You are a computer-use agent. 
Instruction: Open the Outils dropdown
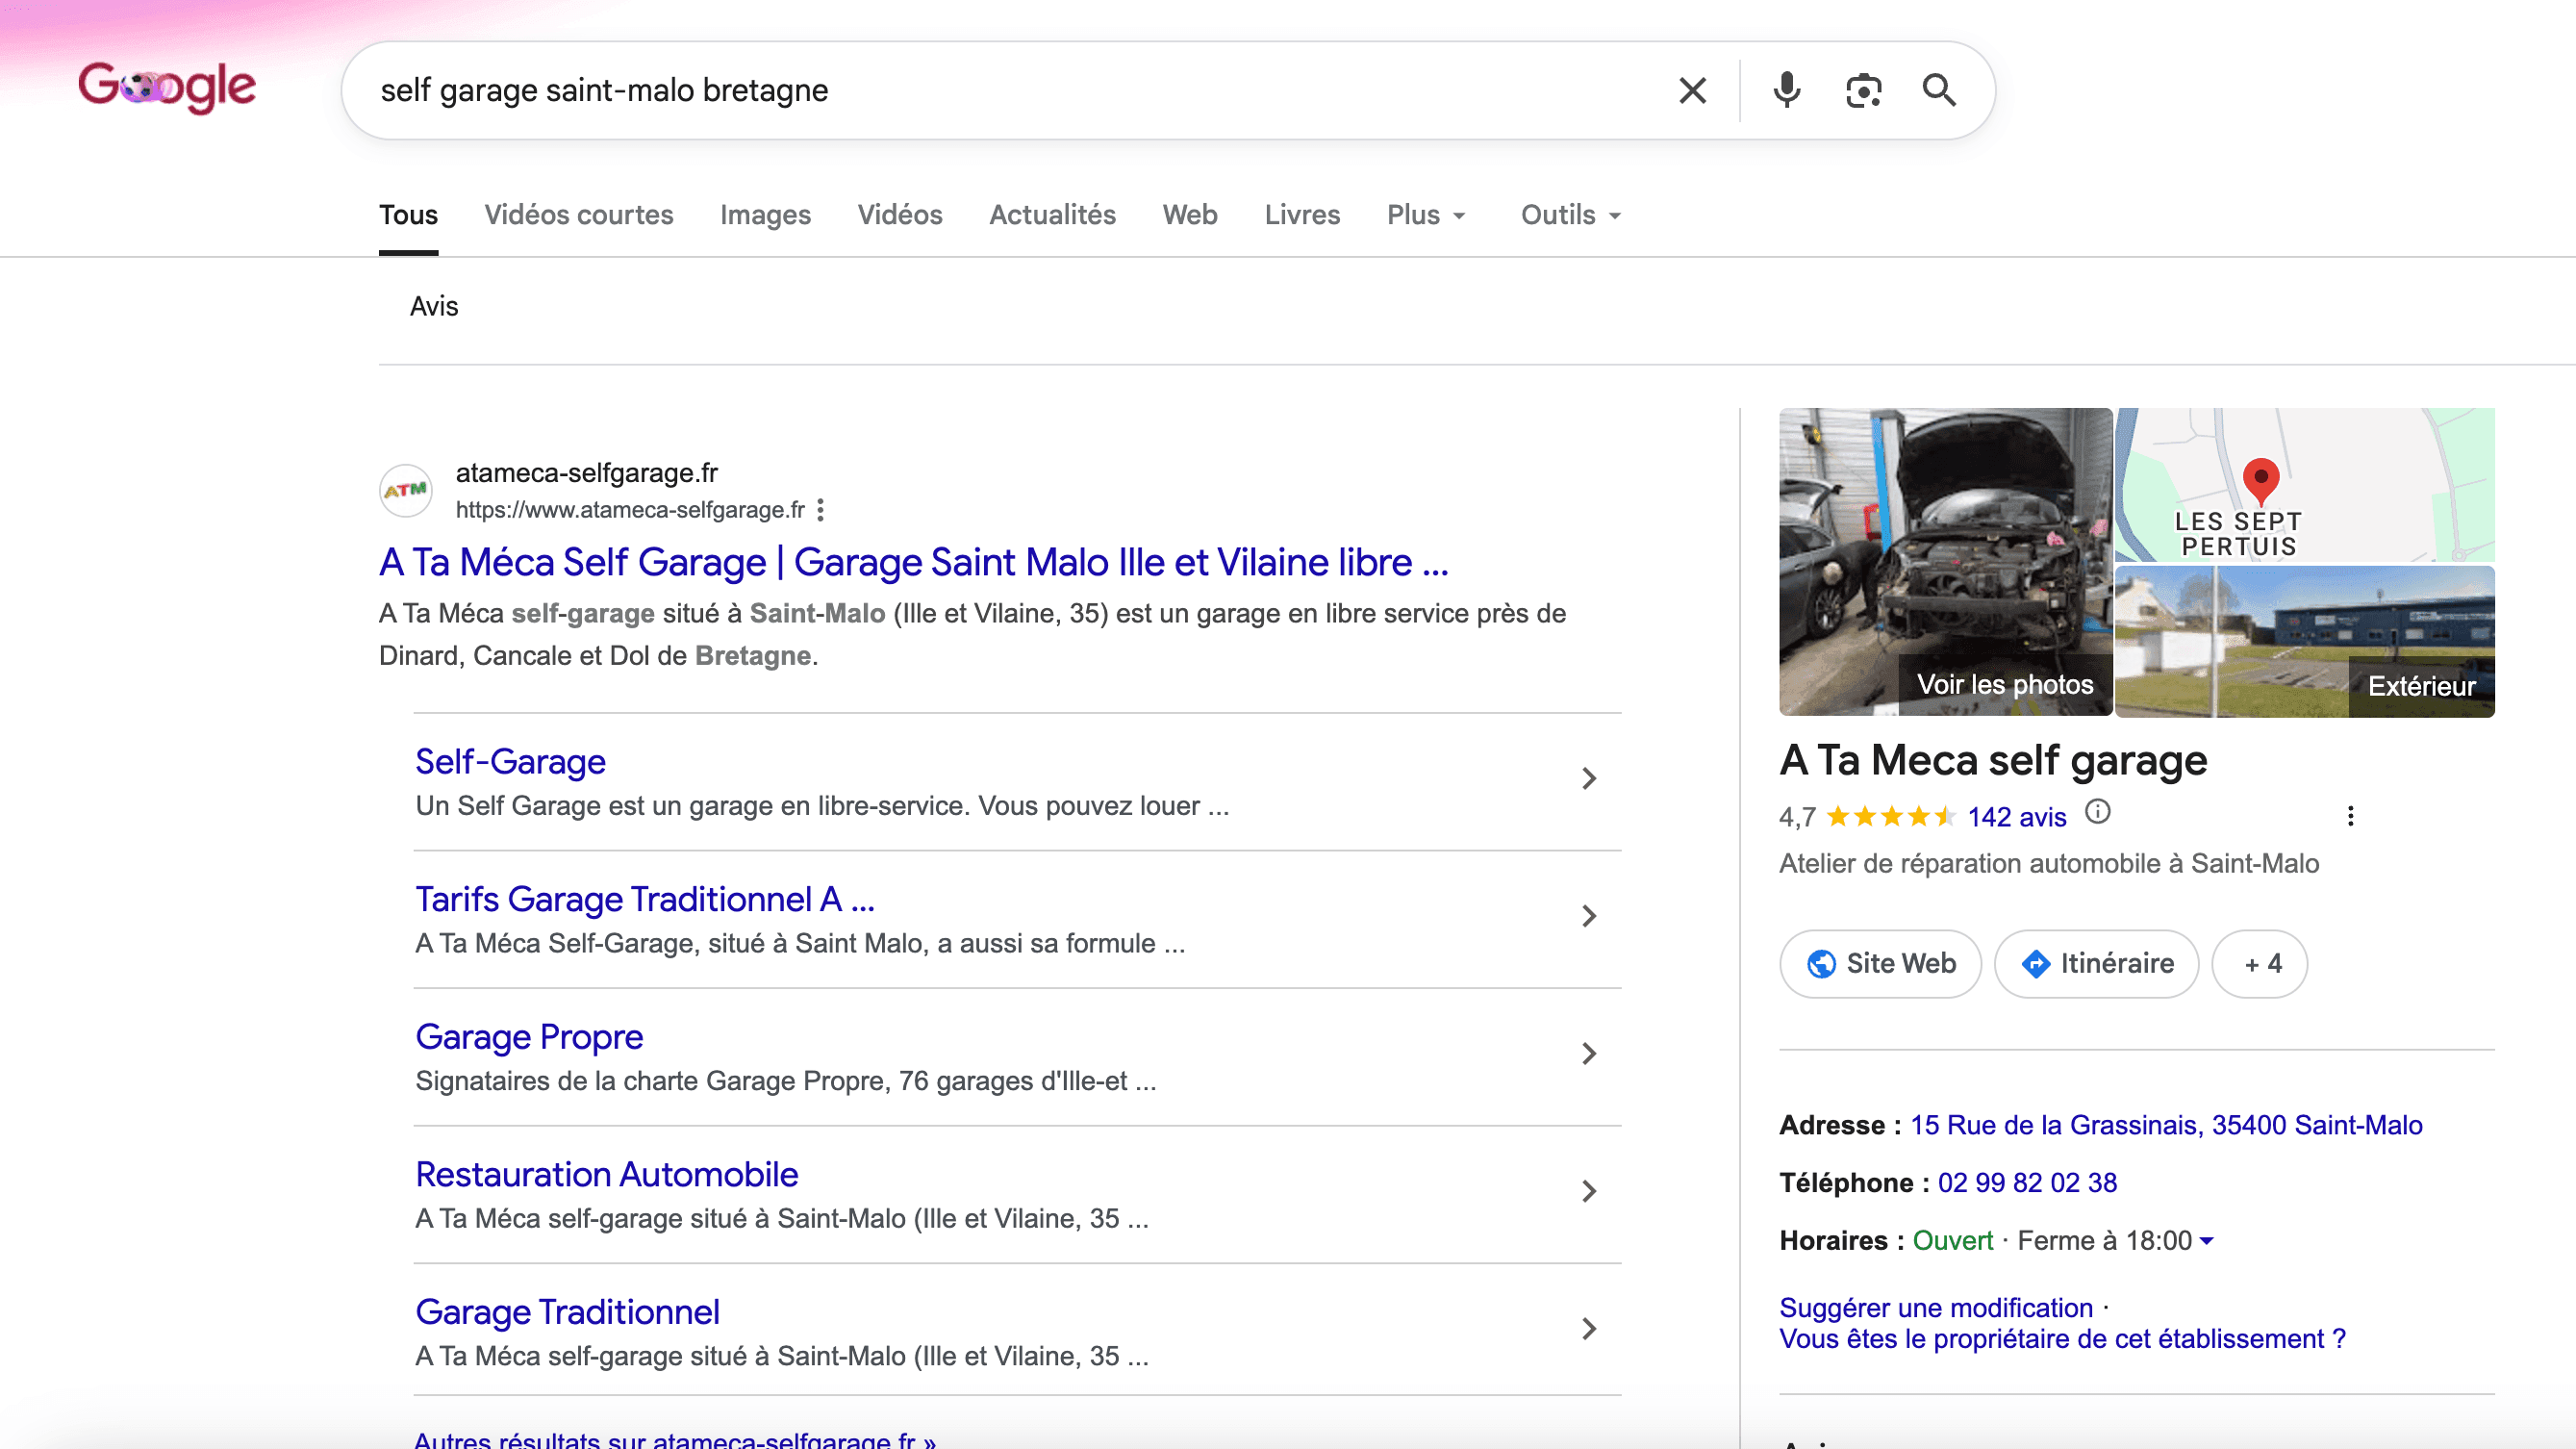[1571, 215]
